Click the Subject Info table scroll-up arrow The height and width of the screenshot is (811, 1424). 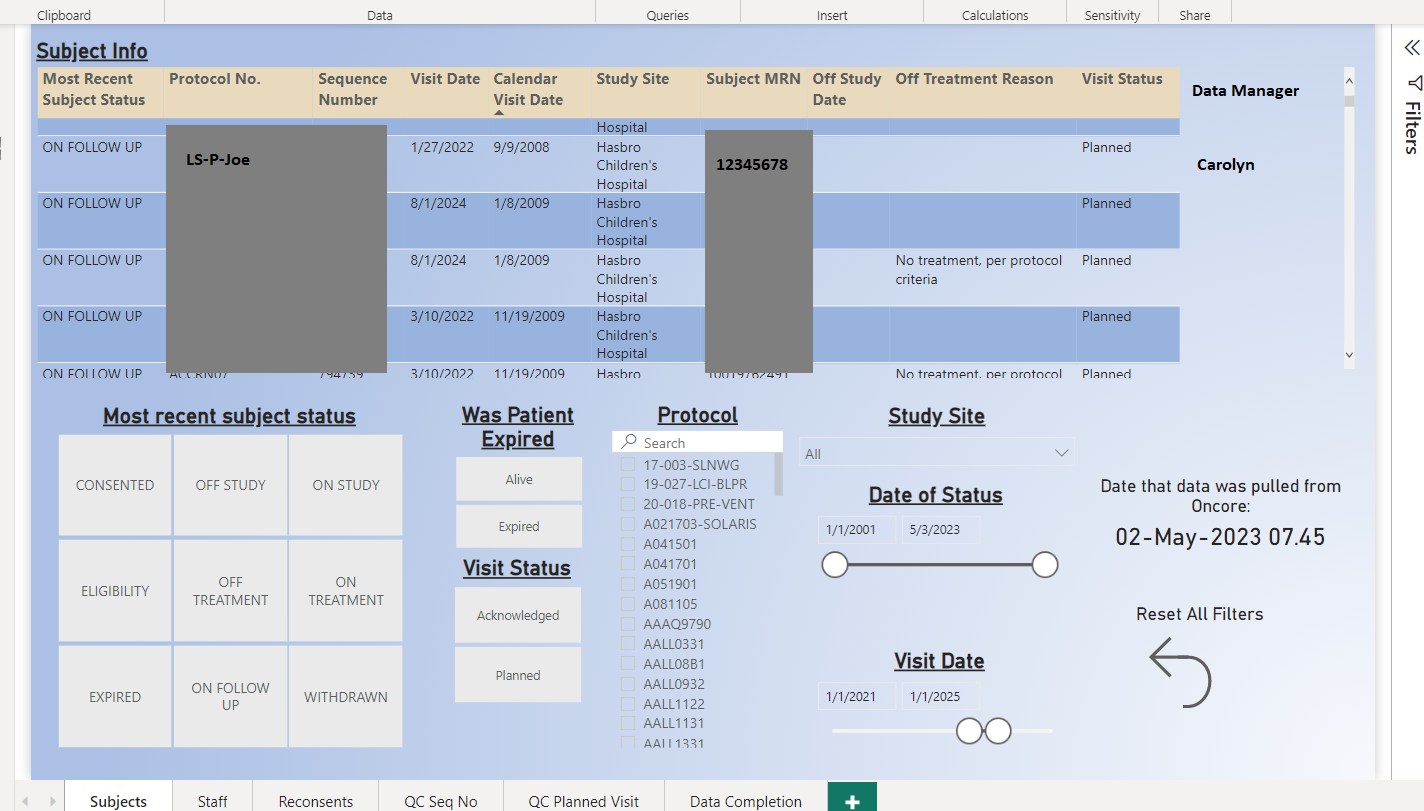coord(1349,81)
